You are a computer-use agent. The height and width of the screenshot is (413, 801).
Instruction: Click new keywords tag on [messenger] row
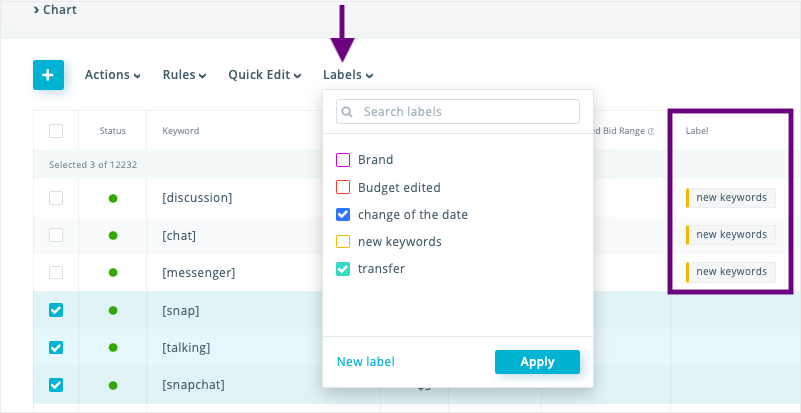point(731,272)
